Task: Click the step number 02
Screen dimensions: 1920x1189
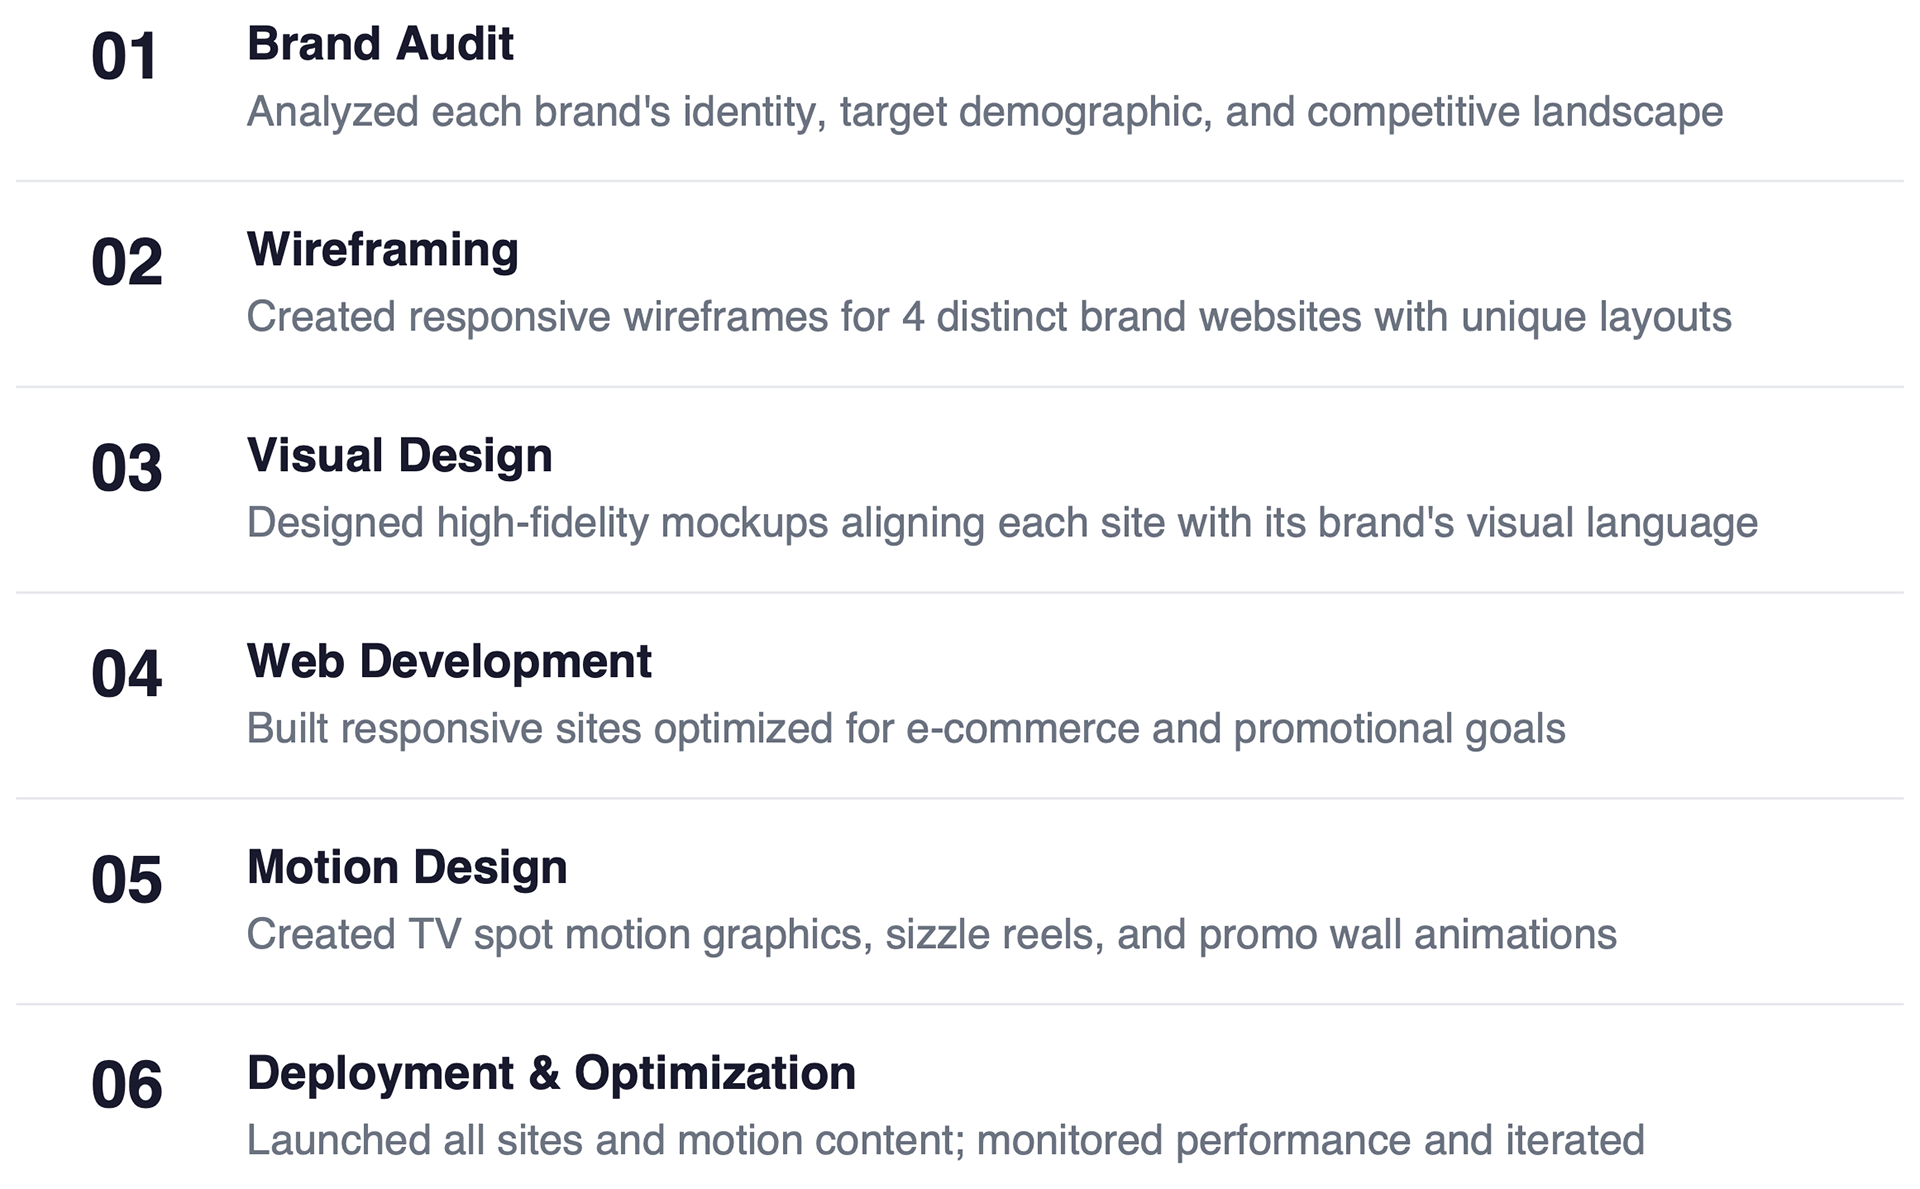Action: [126, 263]
